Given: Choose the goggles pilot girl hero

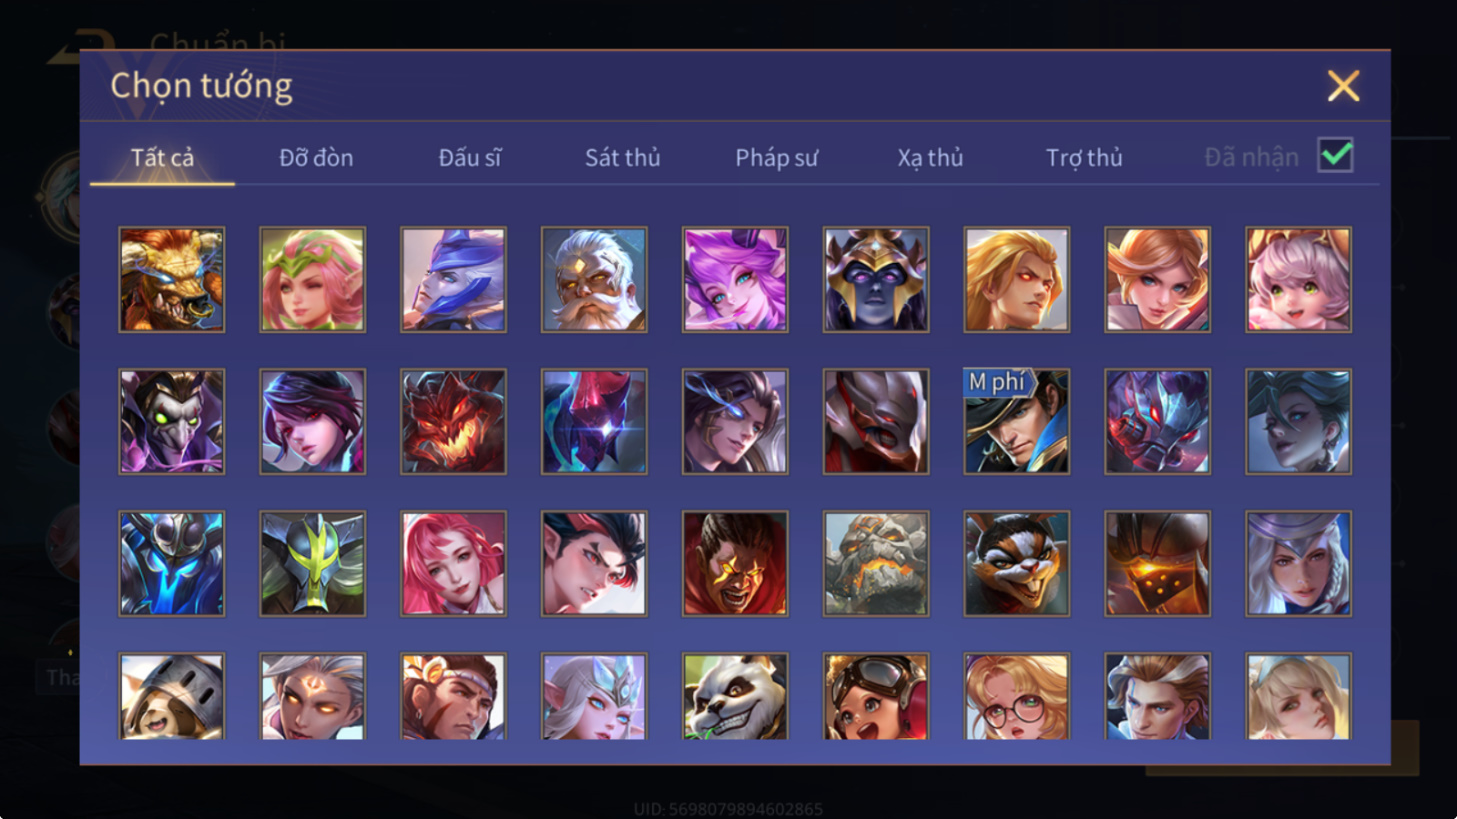Looking at the screenshot, I should click(x=876, y=697).
